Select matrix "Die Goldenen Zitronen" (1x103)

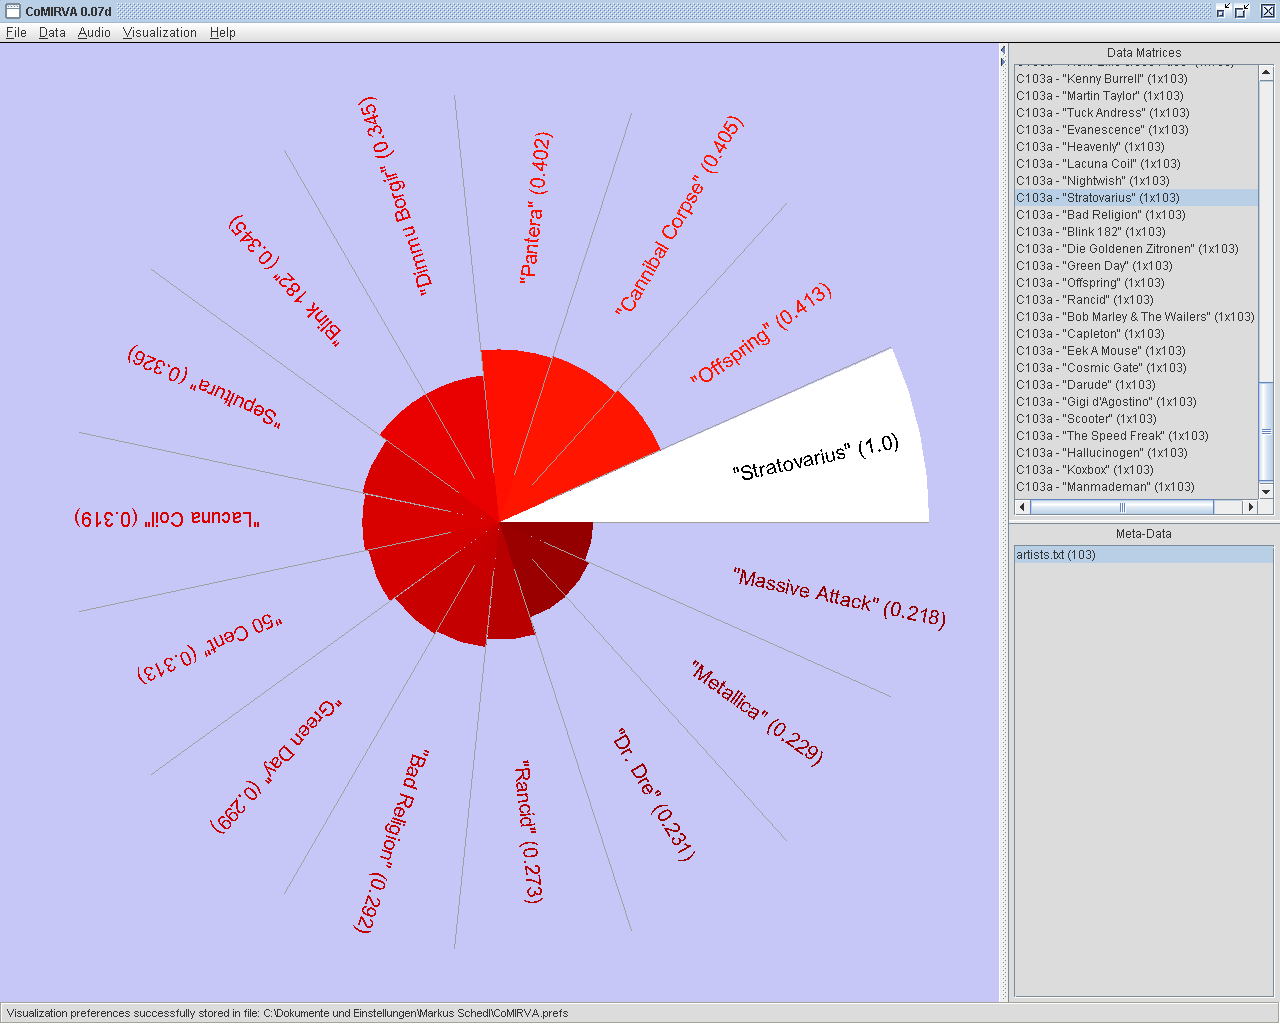pyautogui.click(x=1136, y=249)
